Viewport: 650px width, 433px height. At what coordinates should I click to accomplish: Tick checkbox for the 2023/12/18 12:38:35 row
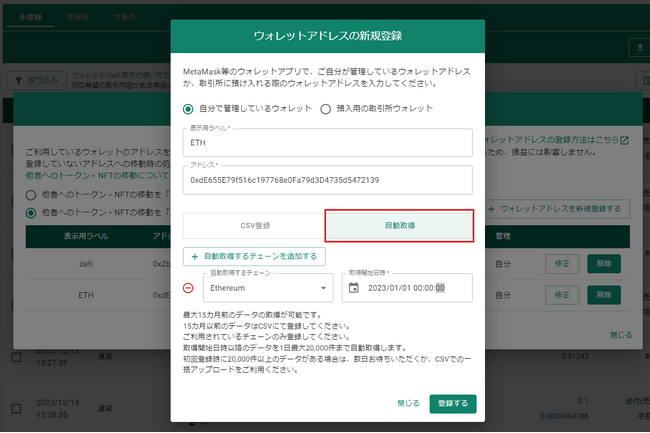point(17,409)
